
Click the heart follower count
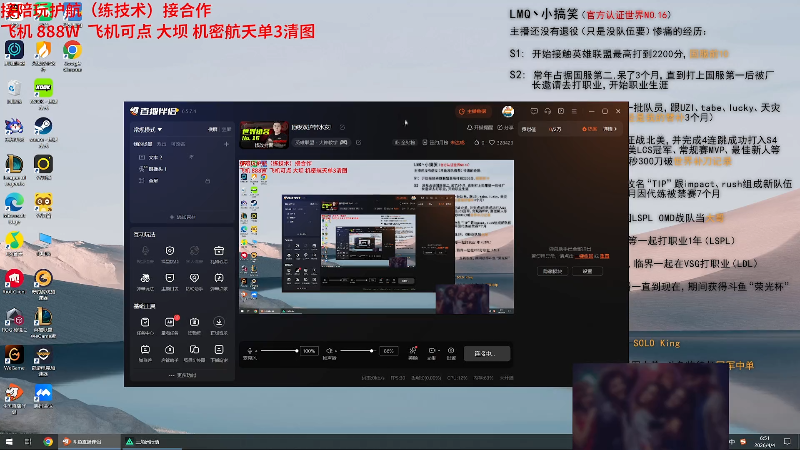pos(501,143)
